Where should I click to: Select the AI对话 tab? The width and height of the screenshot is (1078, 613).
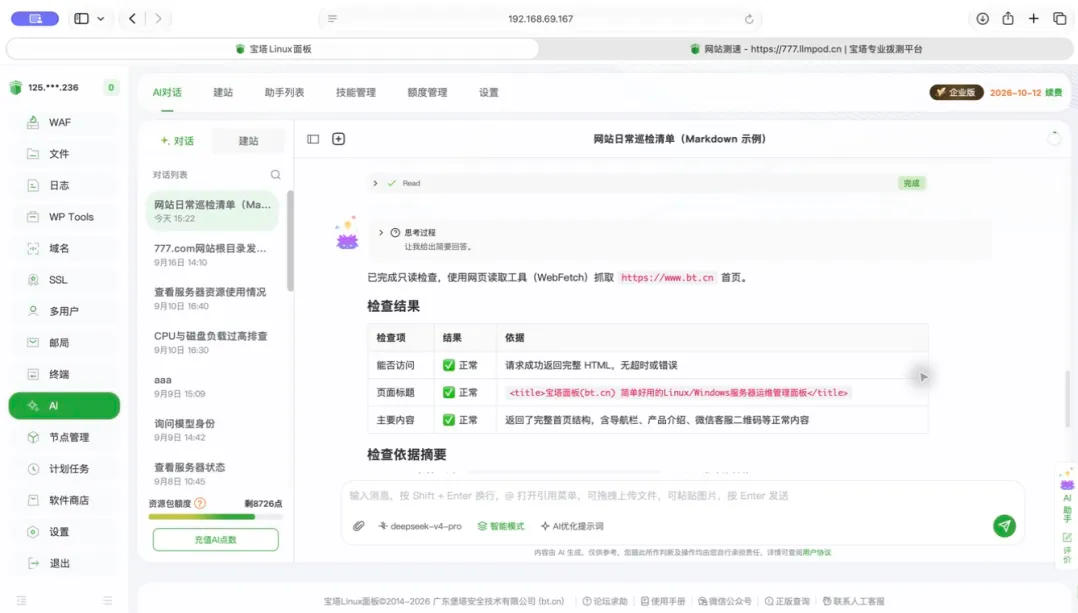coord(167,92)
